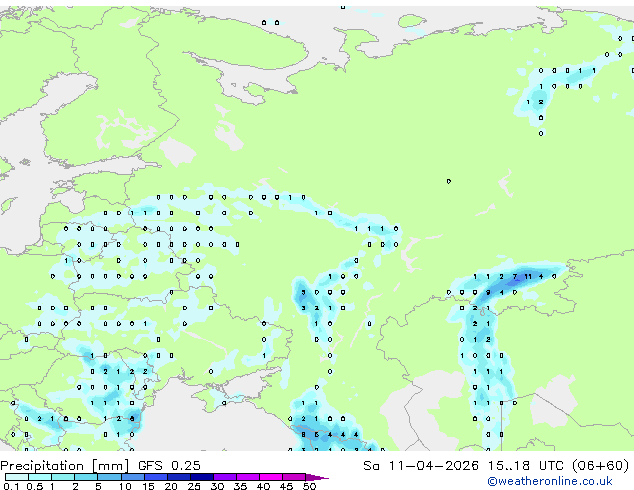Select the 2–5 mm legend color segment

(x=86, y=477)
